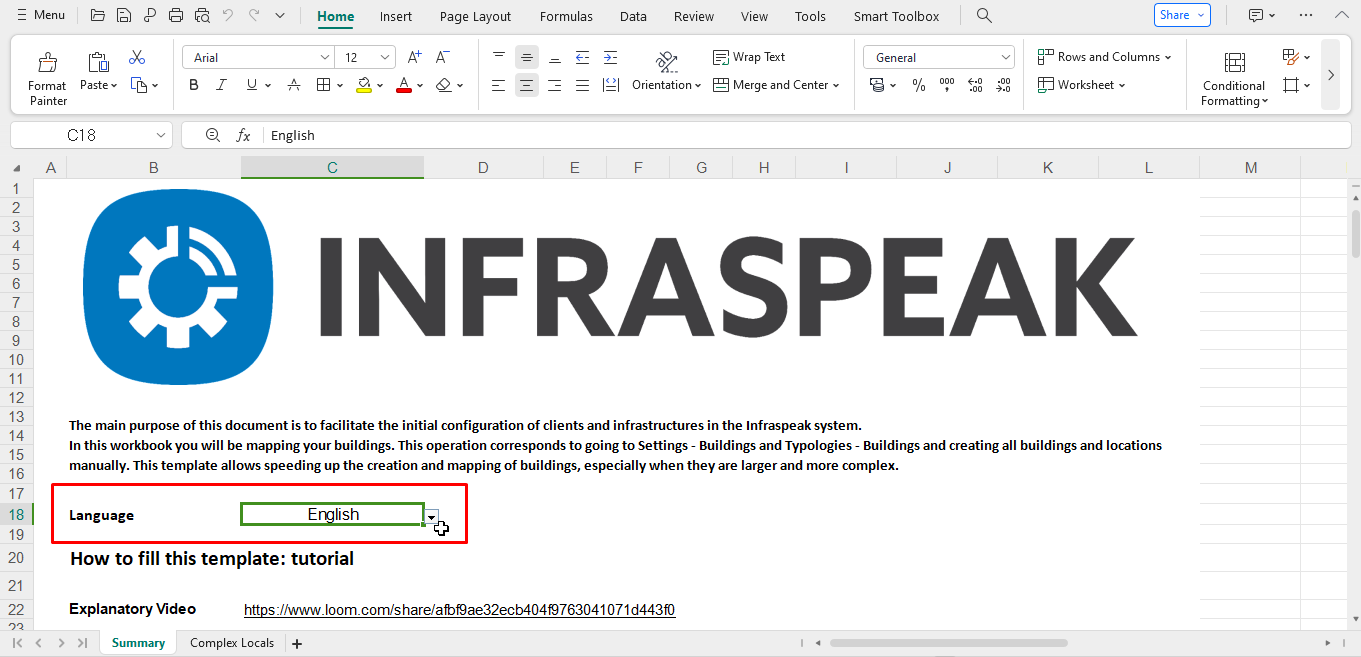Justify the text alignment

click(583, 85)
